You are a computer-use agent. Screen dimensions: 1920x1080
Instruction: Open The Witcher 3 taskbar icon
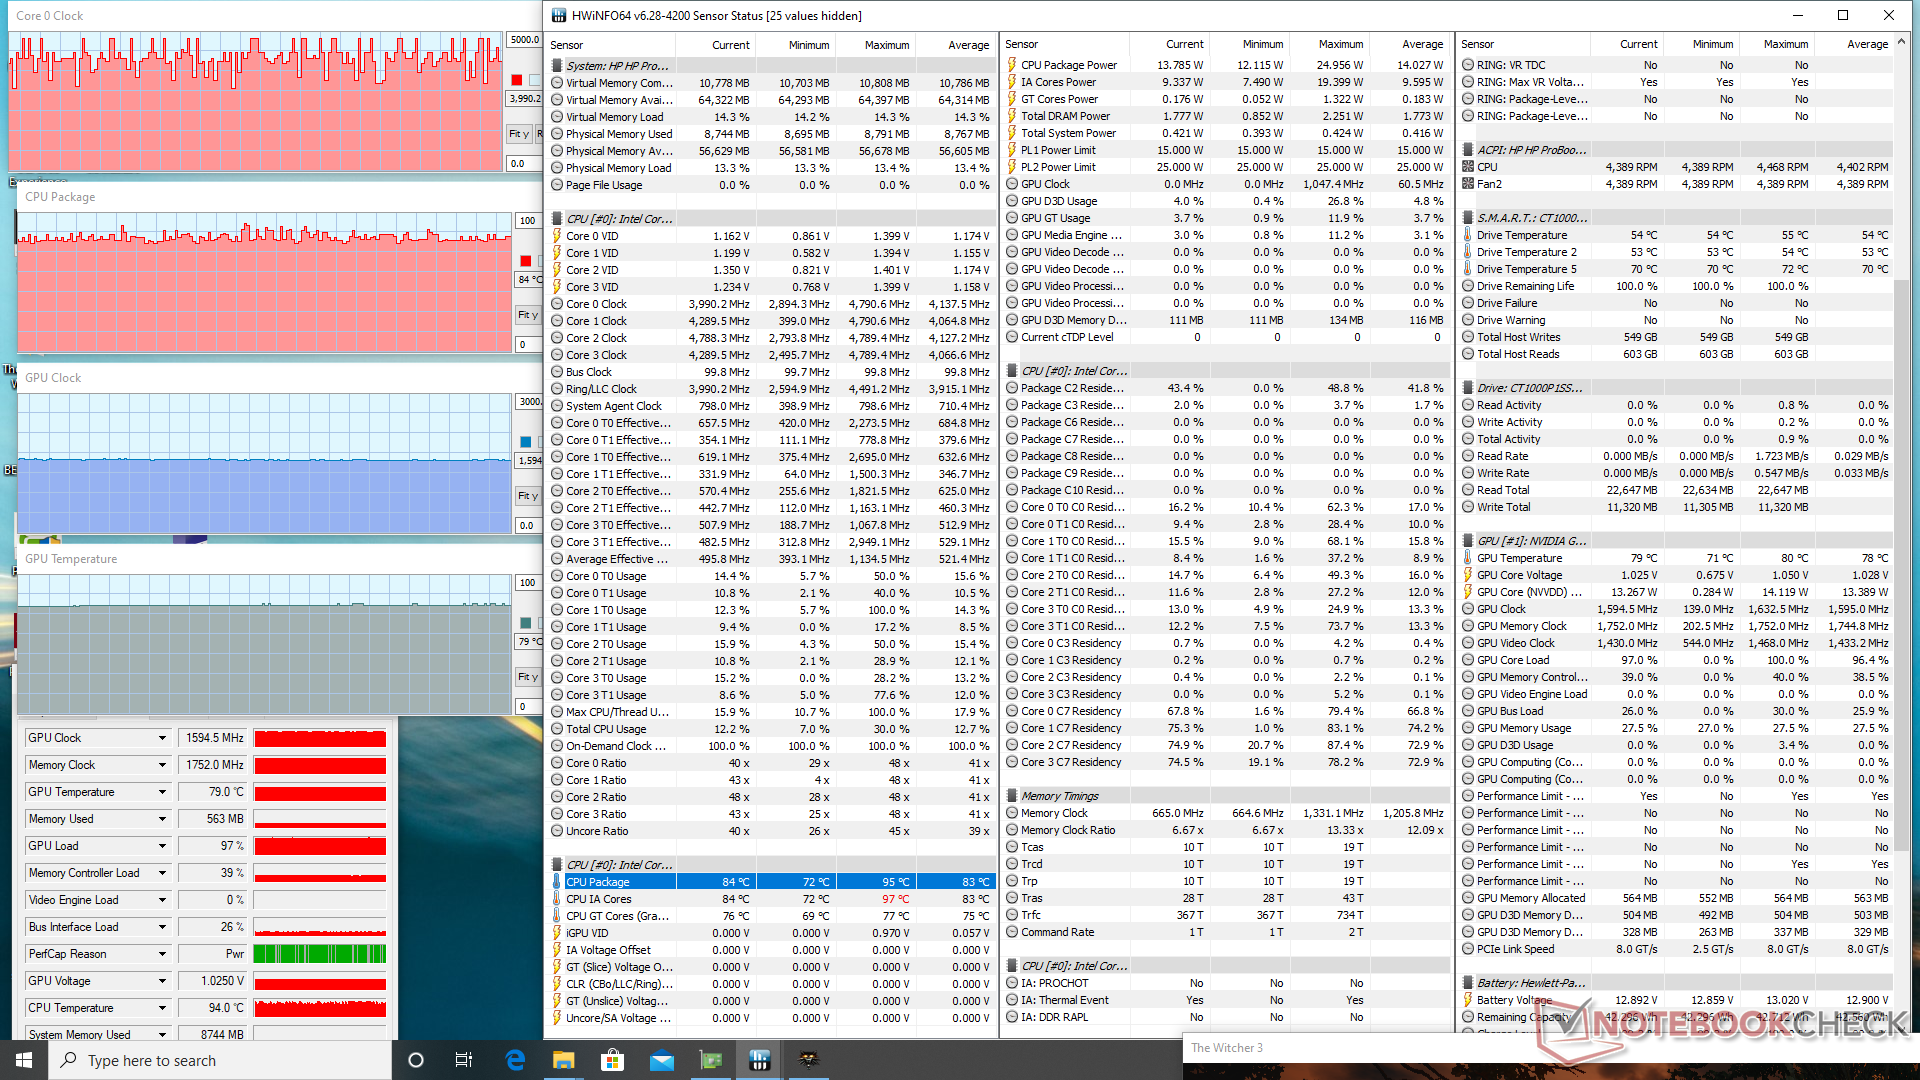pos(808,1060)
